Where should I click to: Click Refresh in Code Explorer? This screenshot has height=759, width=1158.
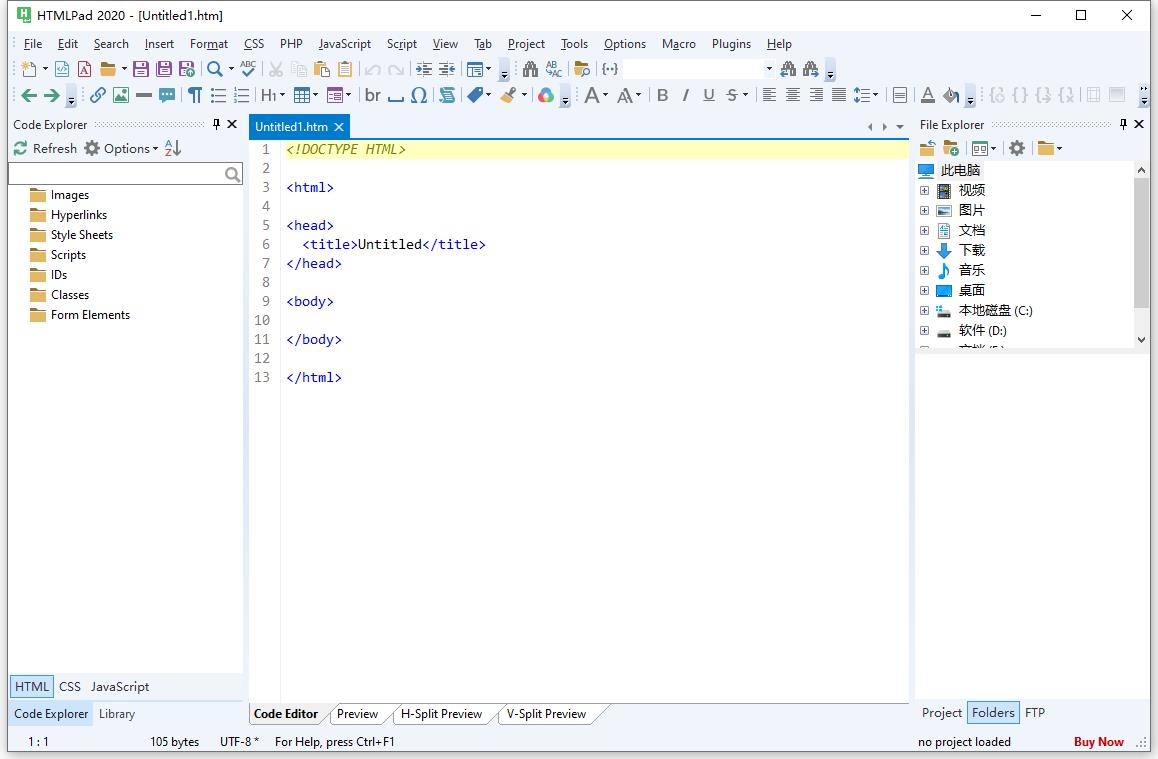(x=45, y=148)
